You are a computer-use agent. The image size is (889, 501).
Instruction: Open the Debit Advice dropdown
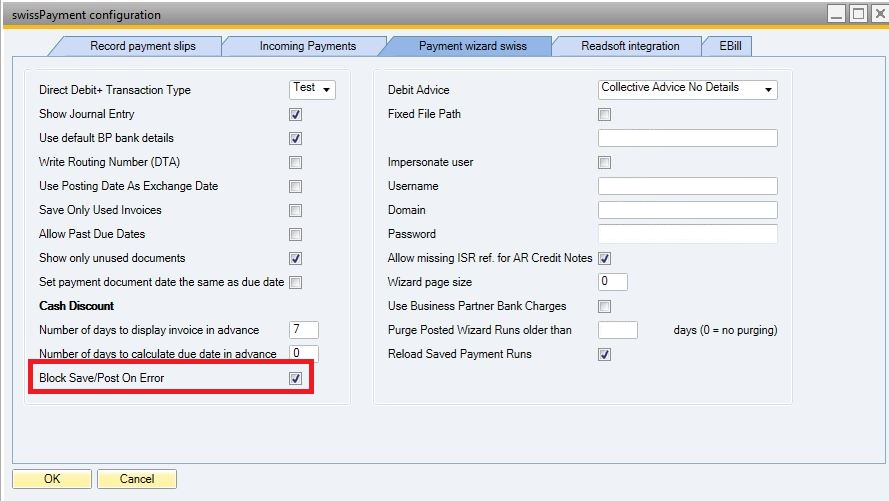tap(687, 89)
